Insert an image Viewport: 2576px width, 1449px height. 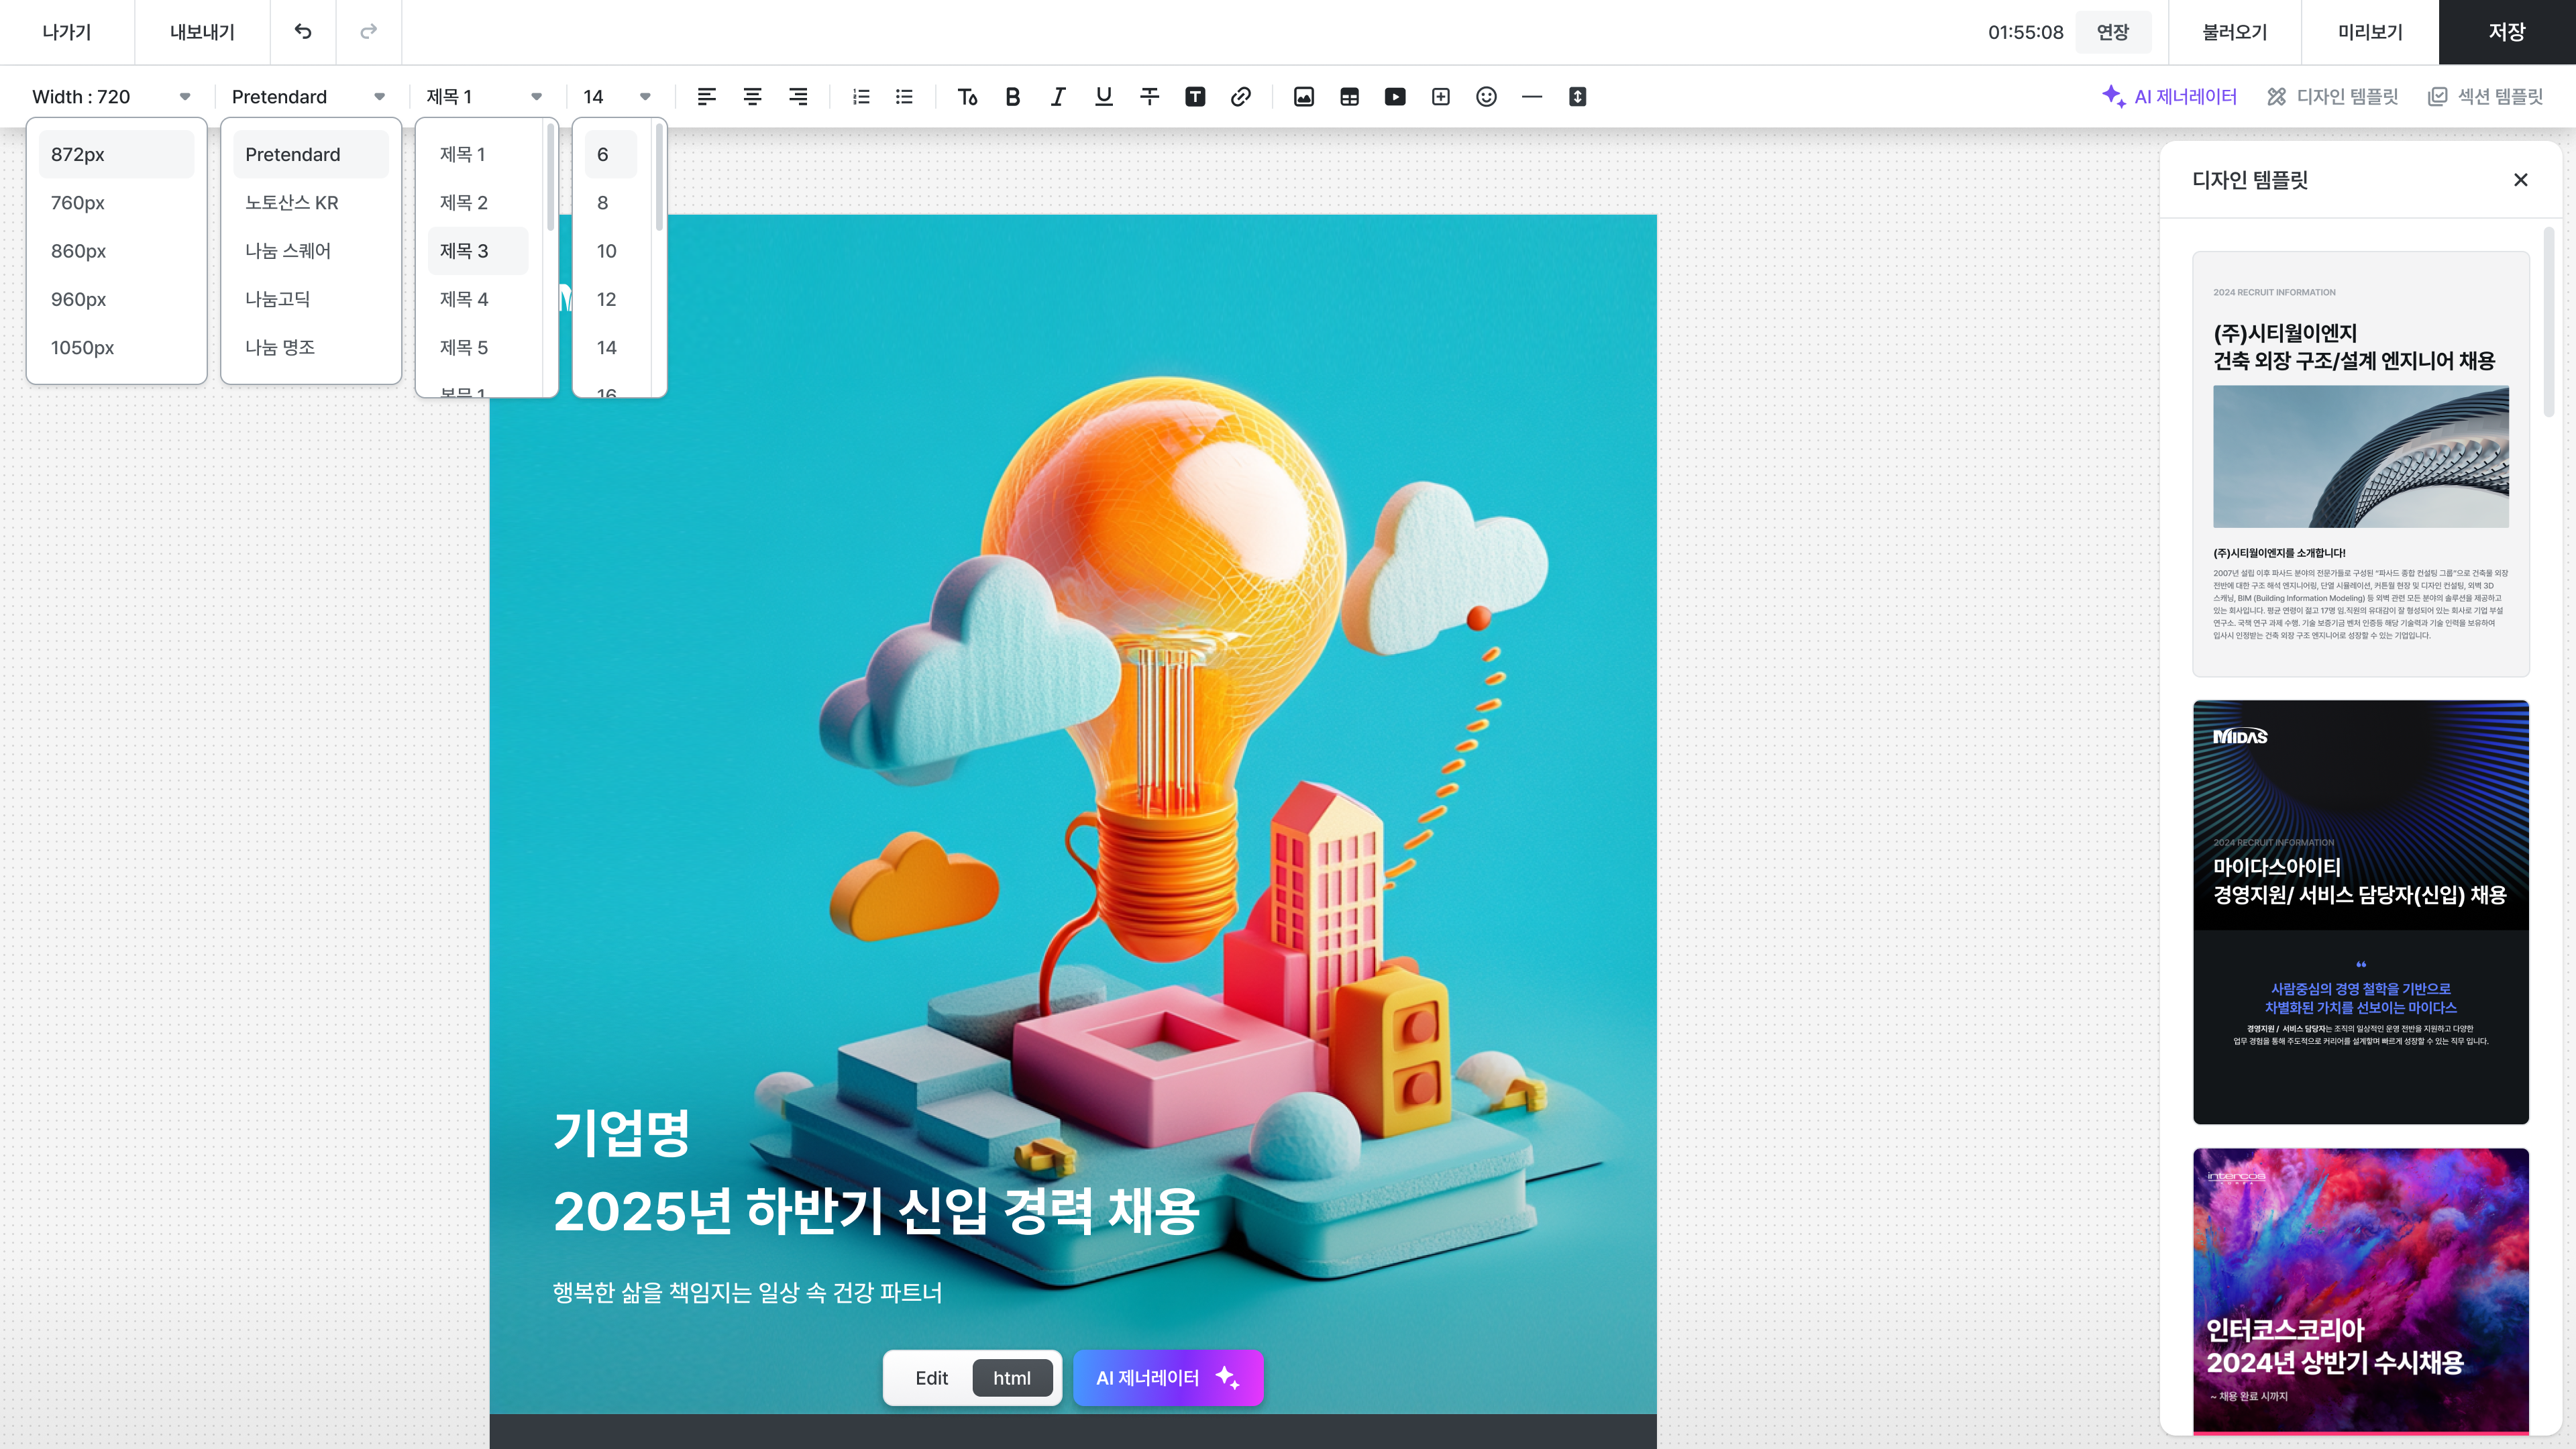[1303, 96]
